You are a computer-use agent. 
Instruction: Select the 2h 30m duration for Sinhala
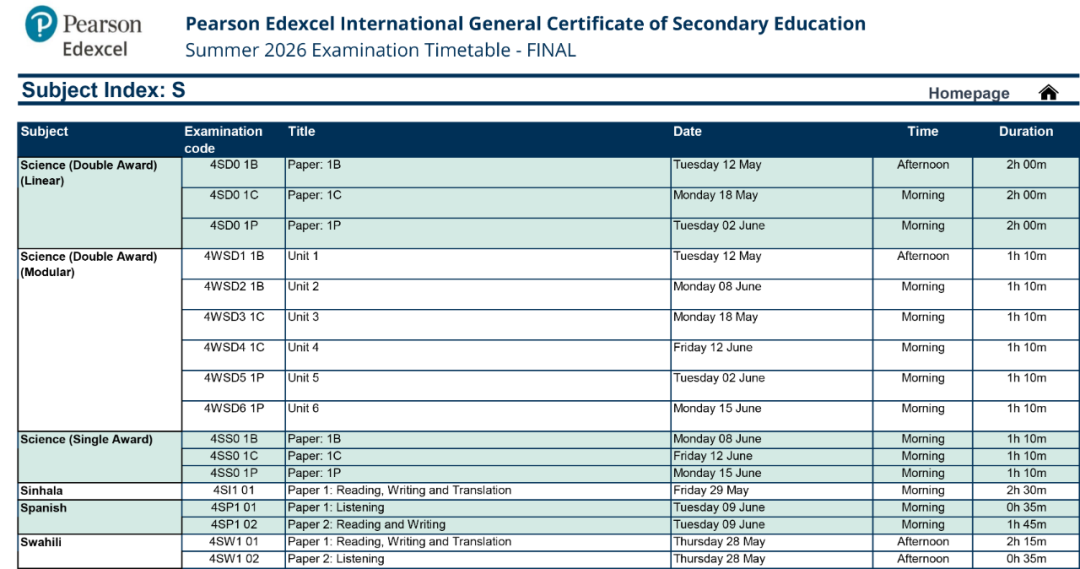coord(1026,490)
